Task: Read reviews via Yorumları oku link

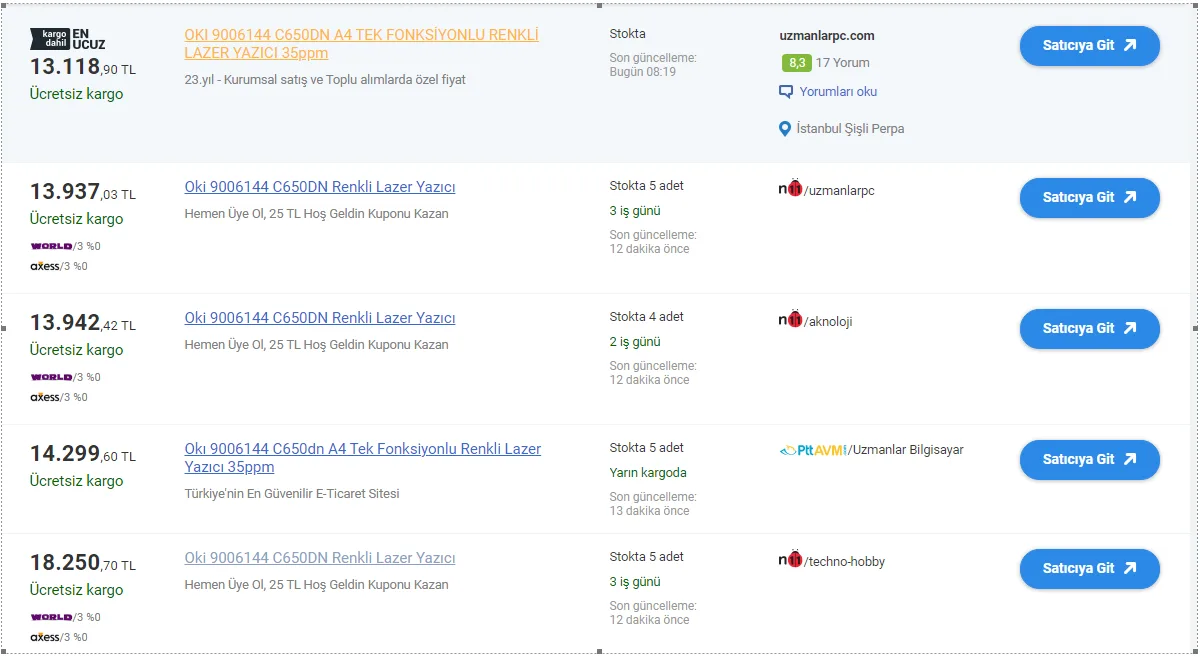Action: [x=838, y=91]
